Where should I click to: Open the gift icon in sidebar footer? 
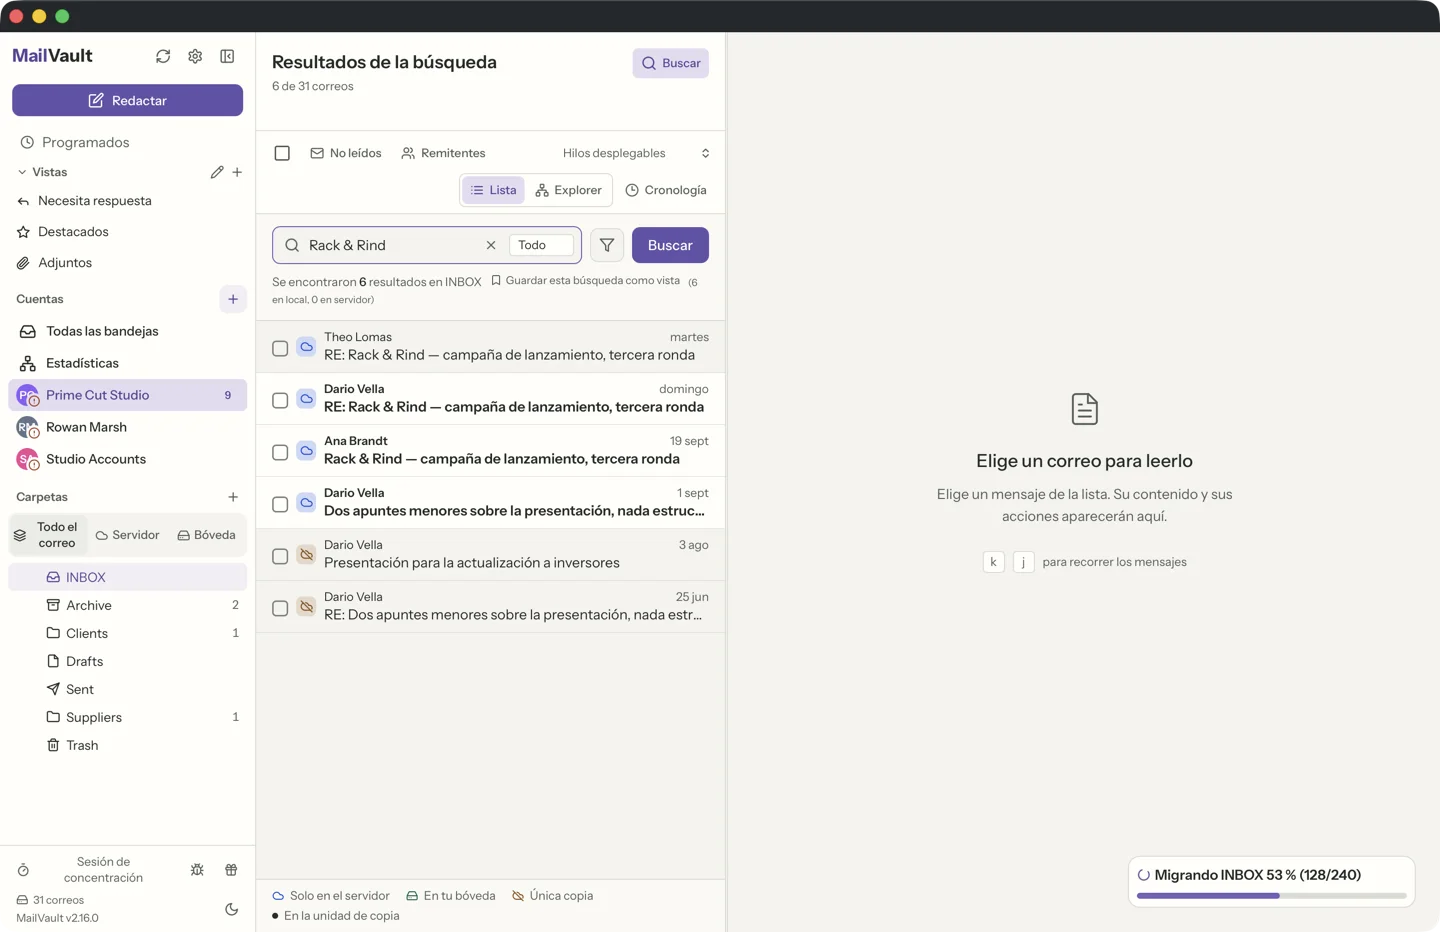[x=231, y=870]
